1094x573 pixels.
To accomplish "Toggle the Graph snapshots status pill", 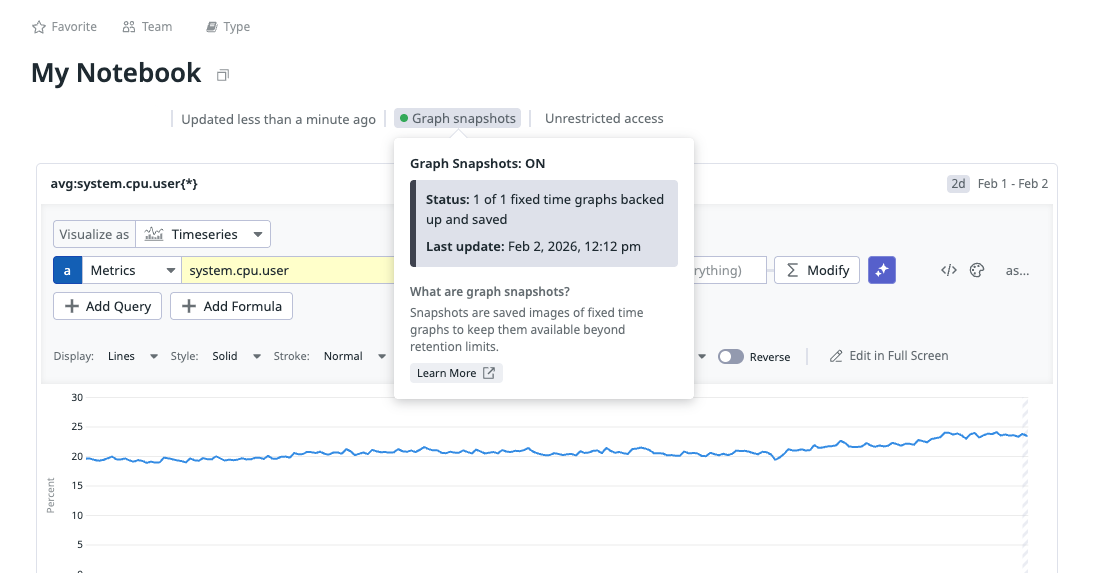I will pos(458,119).
